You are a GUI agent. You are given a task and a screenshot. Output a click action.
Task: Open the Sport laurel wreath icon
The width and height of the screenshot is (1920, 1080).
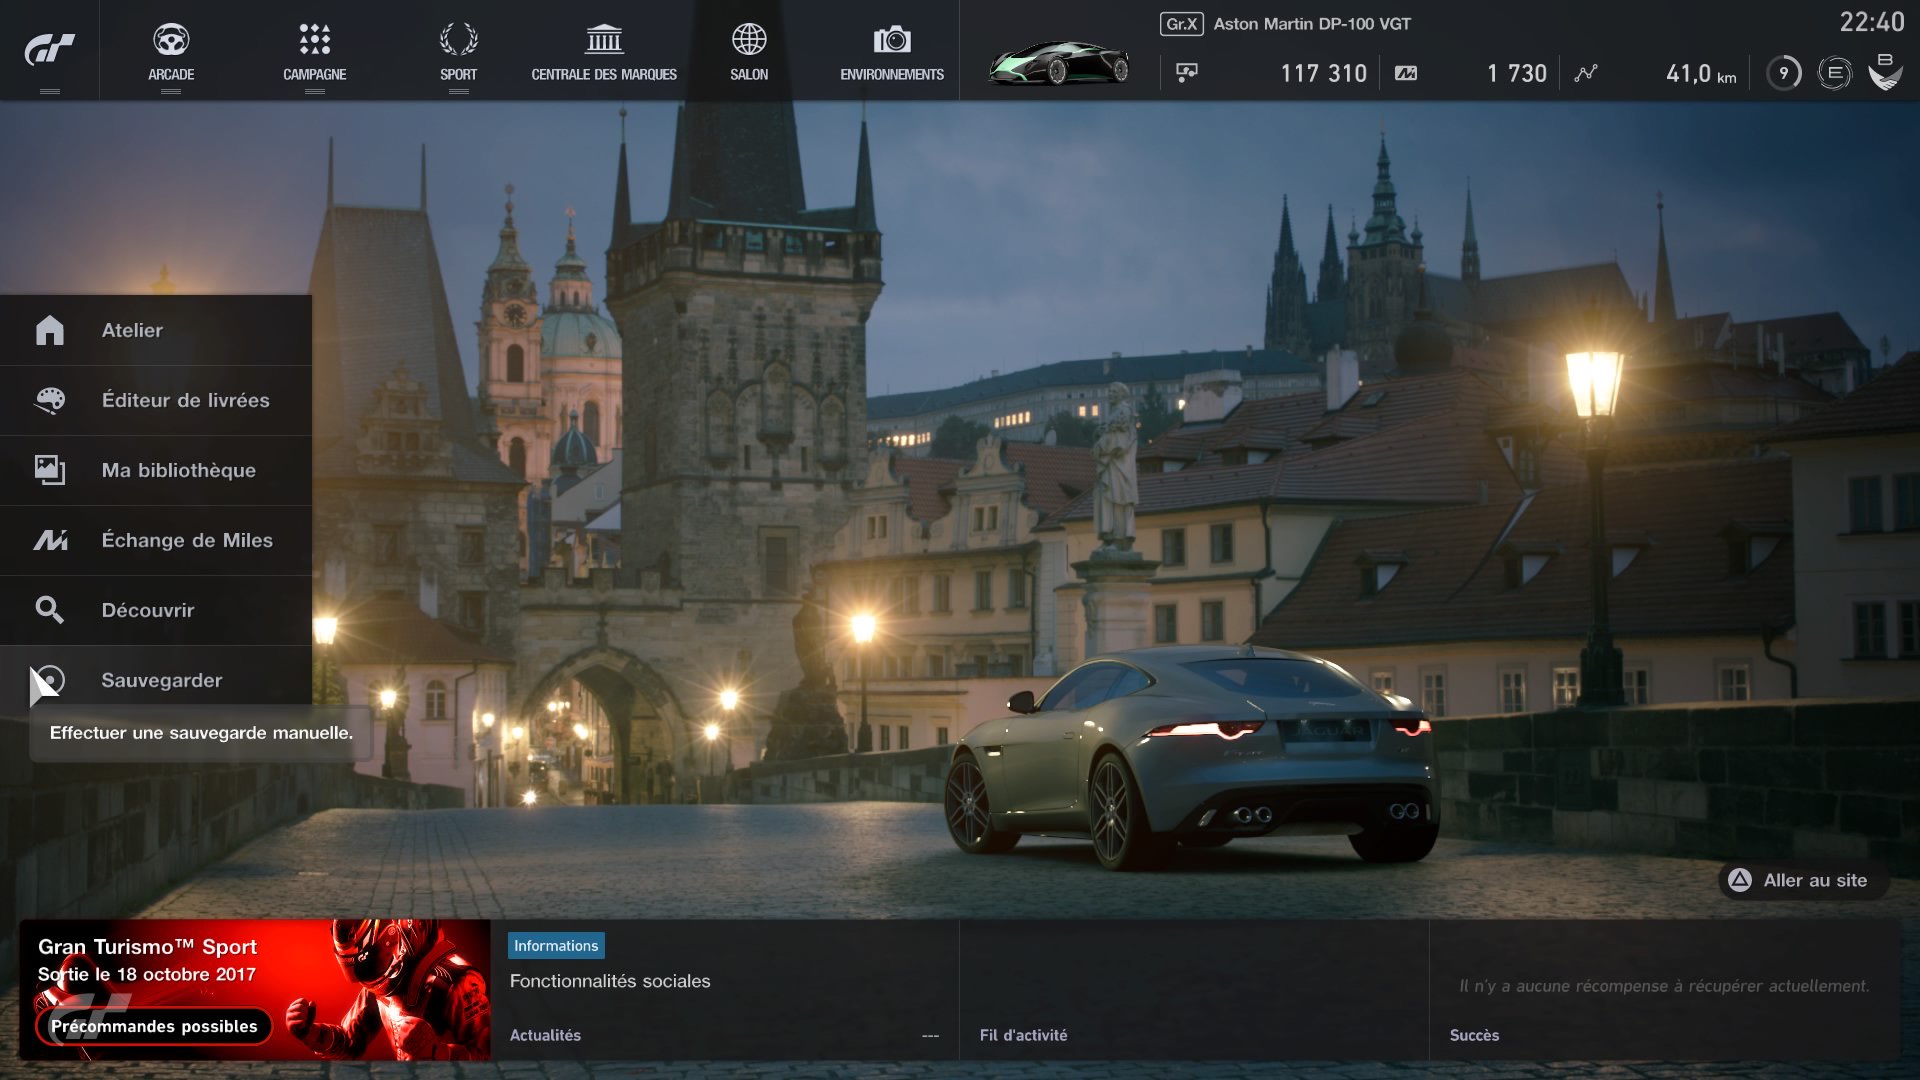click(x=458, y=40)
